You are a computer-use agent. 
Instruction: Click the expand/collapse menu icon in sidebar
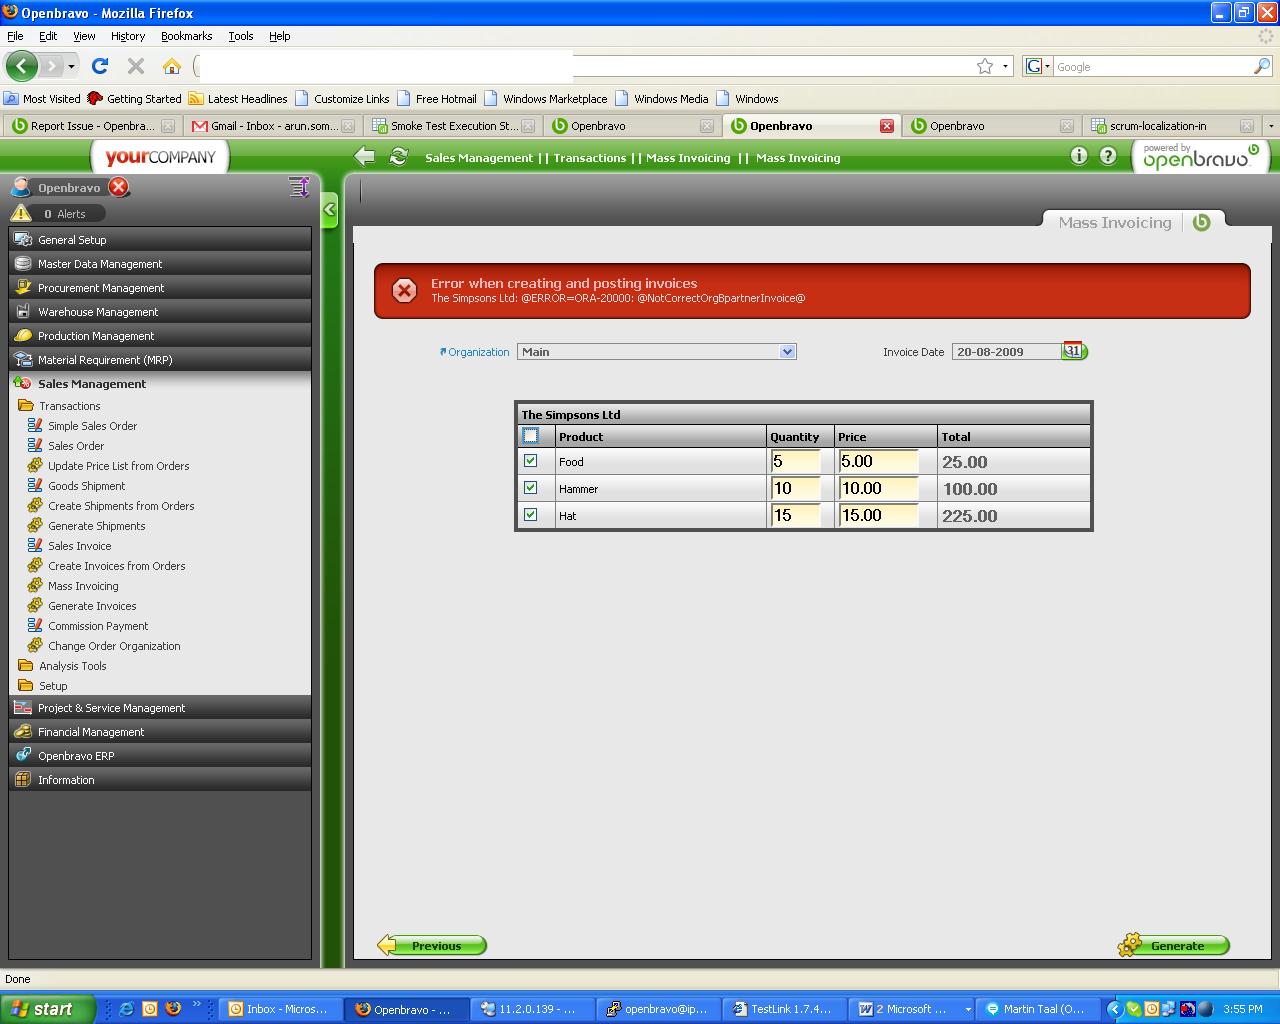(298, 187)
